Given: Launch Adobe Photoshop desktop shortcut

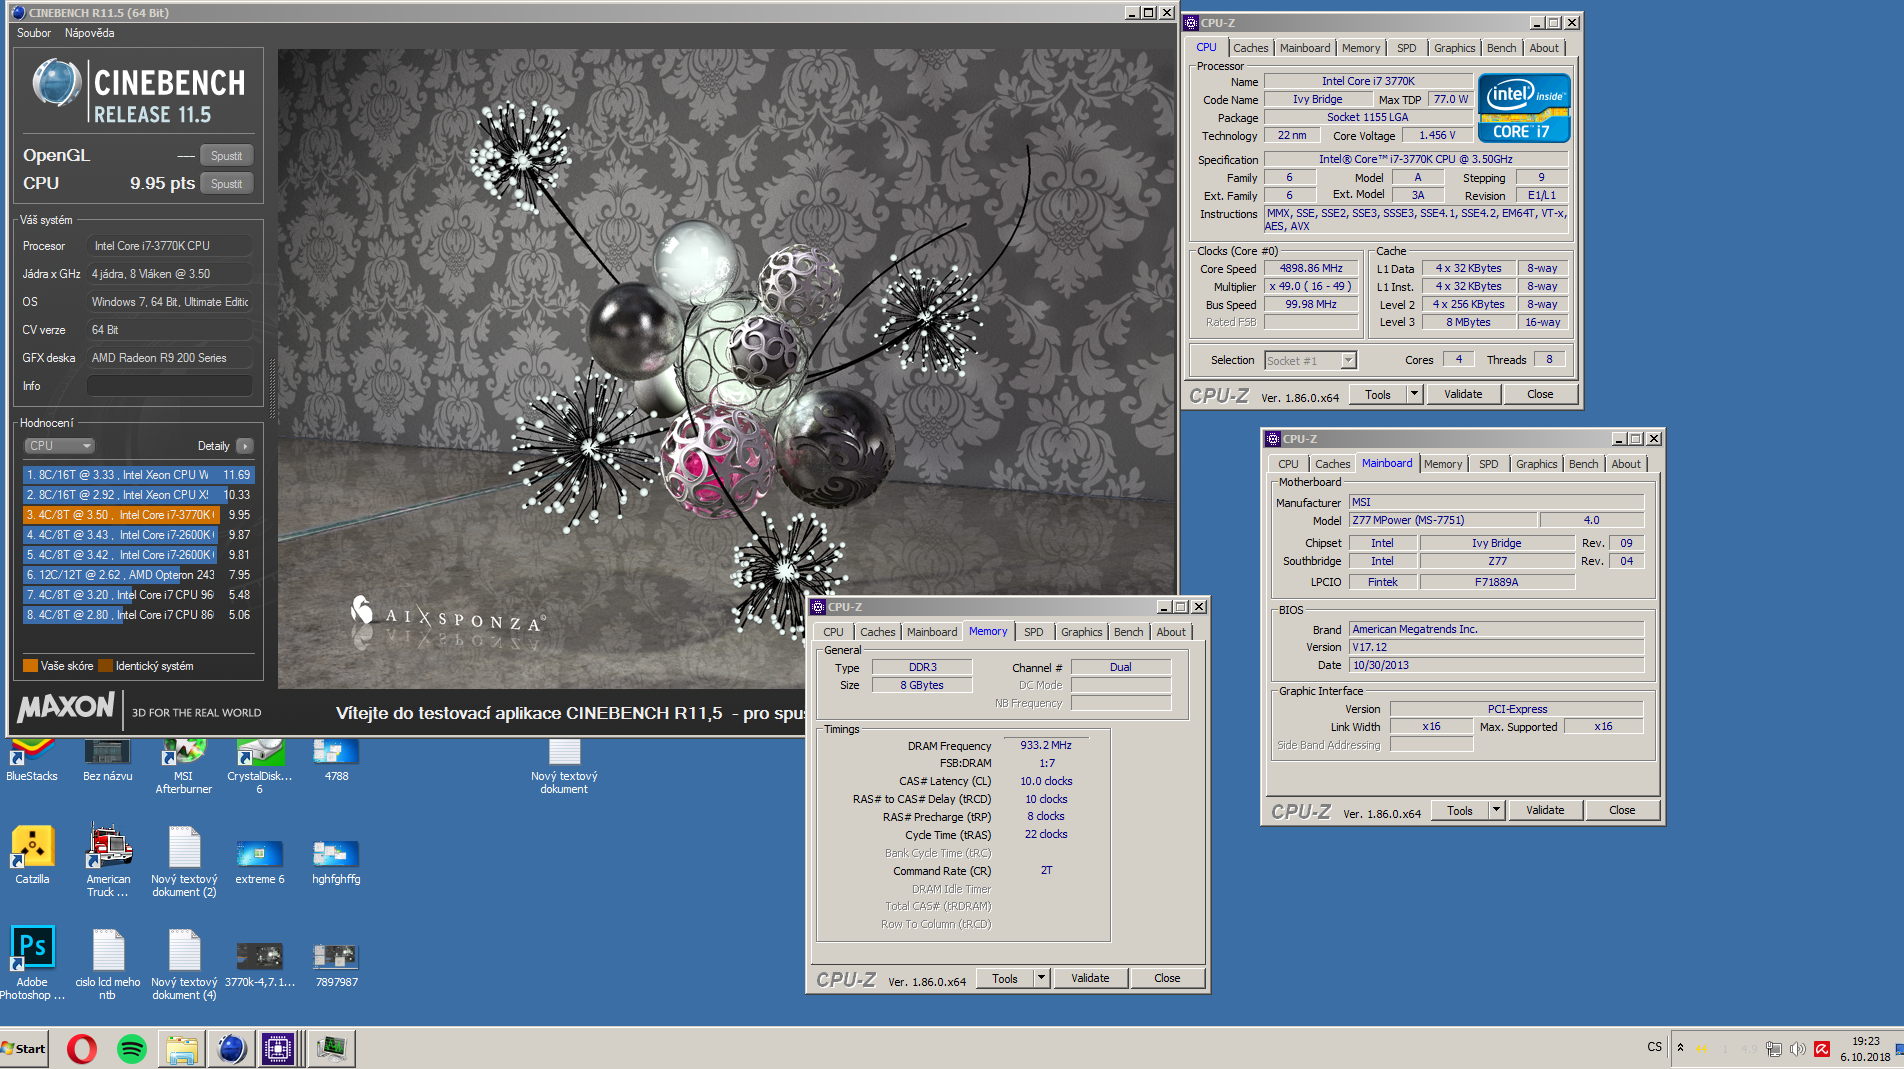Looking at the screenshot, I should (x=32, y=962).
